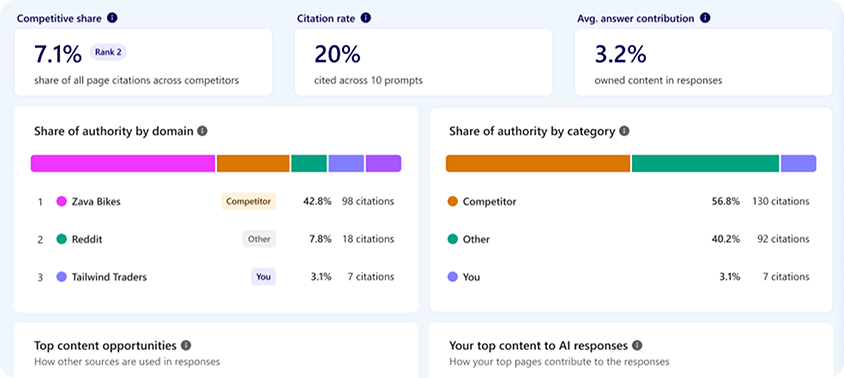Click the Competitor tag on Zava Bikes row
Image resolution: width=844 pixels, height=378 pixels.
(x=248, y=201)
